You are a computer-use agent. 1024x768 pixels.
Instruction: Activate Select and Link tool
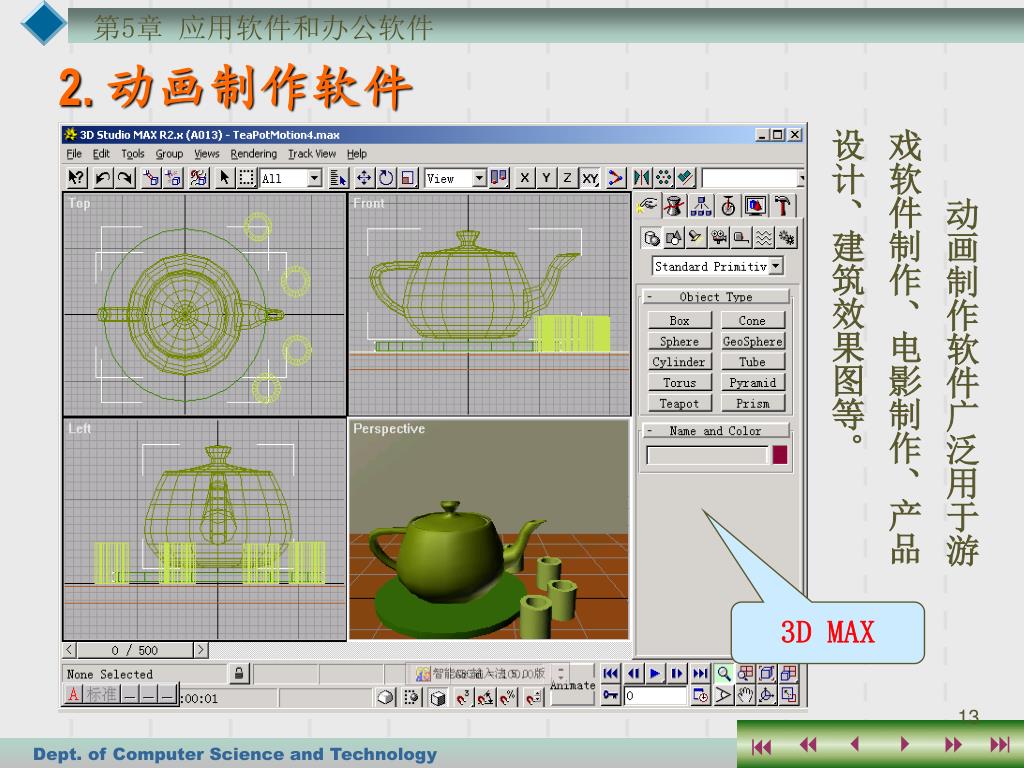click(152, 178)
